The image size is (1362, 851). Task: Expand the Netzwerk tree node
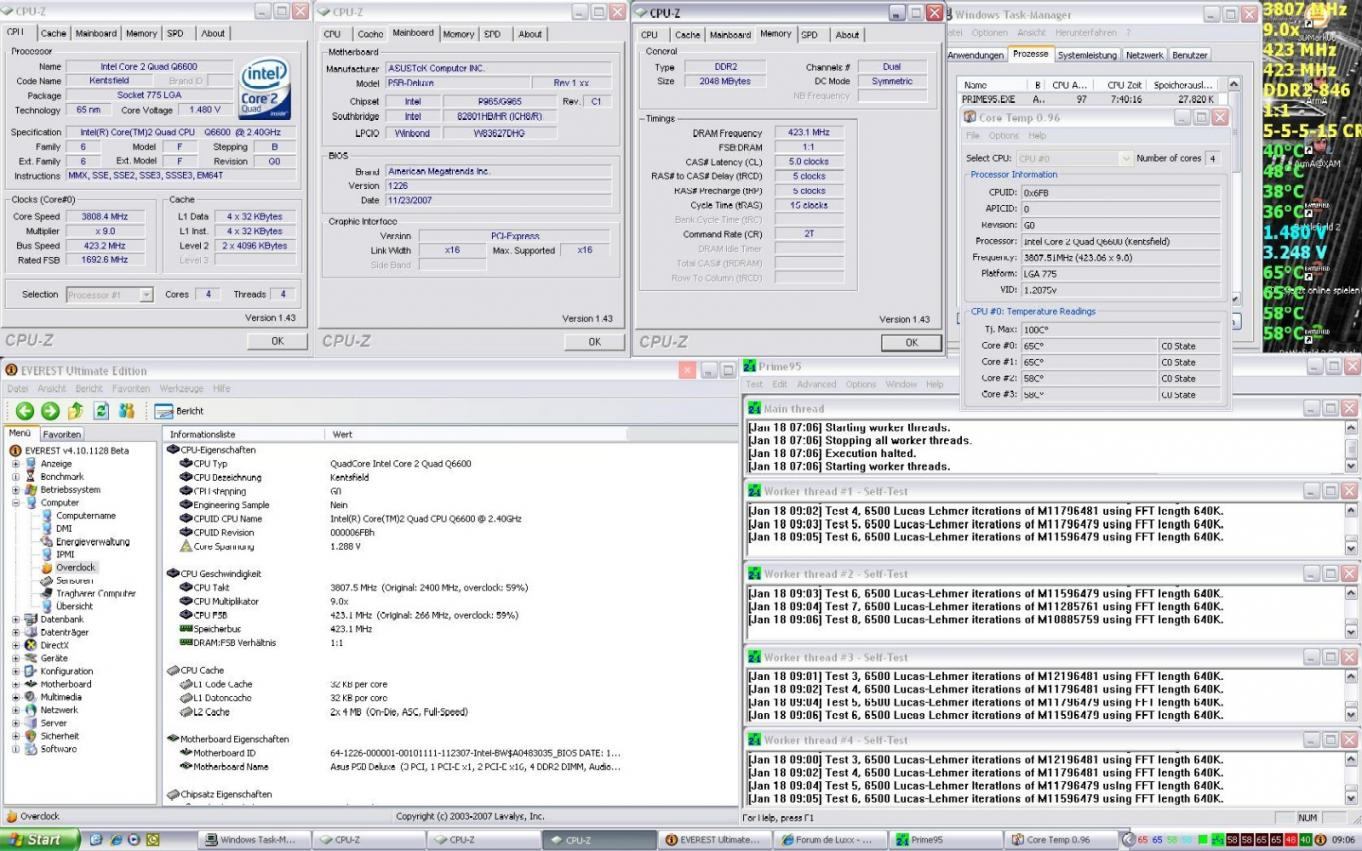coord(15,710)
